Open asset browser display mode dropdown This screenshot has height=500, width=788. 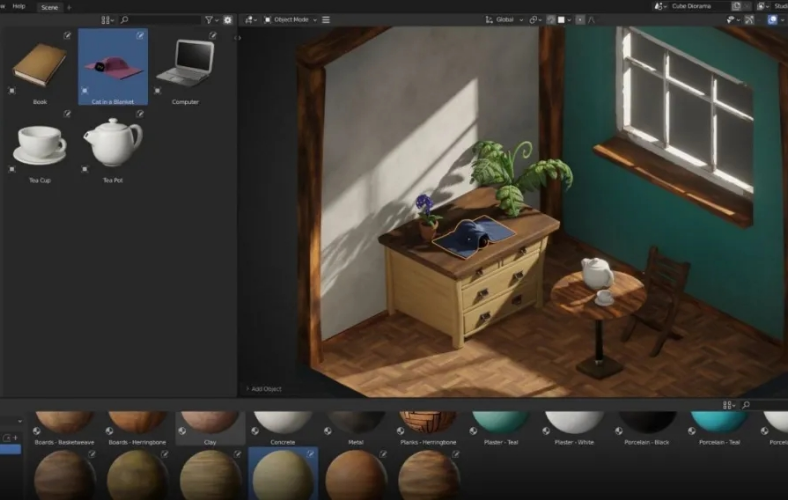pos(108,20)
